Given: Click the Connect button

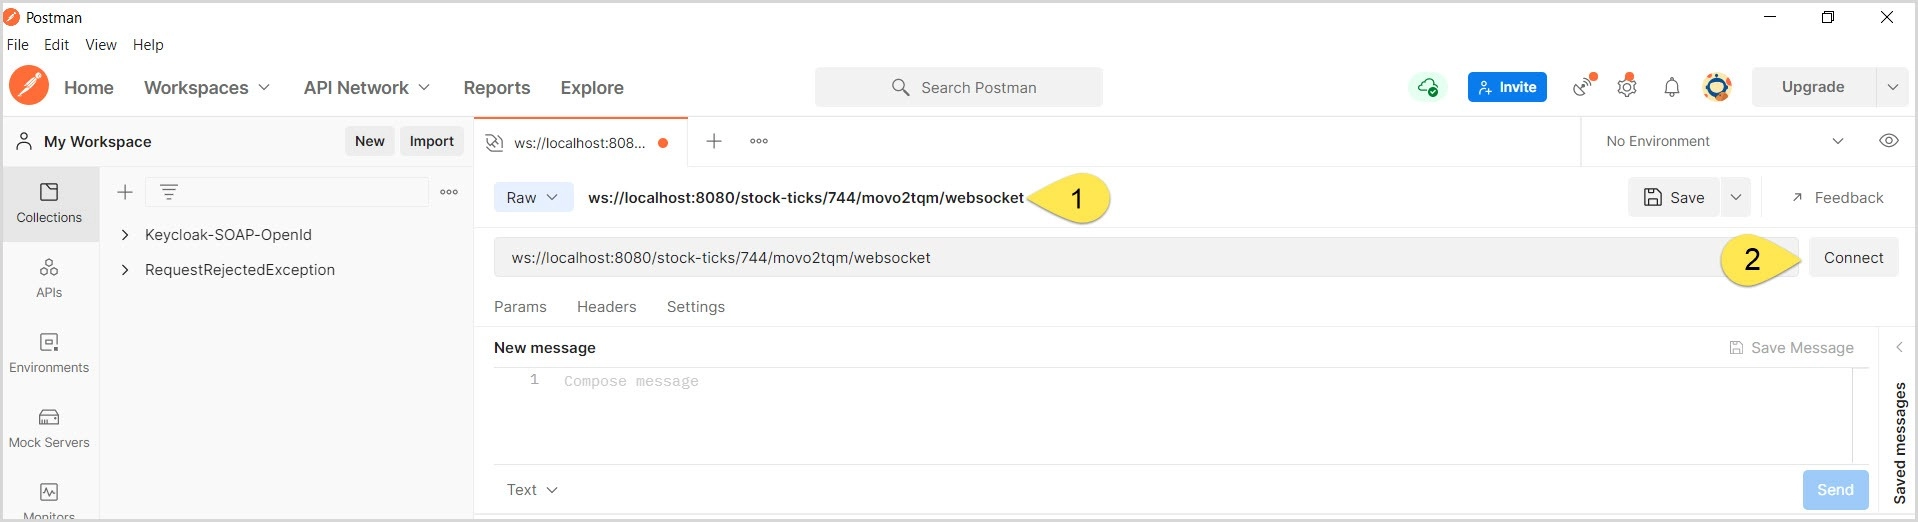Looking at the screenshot, I should 1853,258.
